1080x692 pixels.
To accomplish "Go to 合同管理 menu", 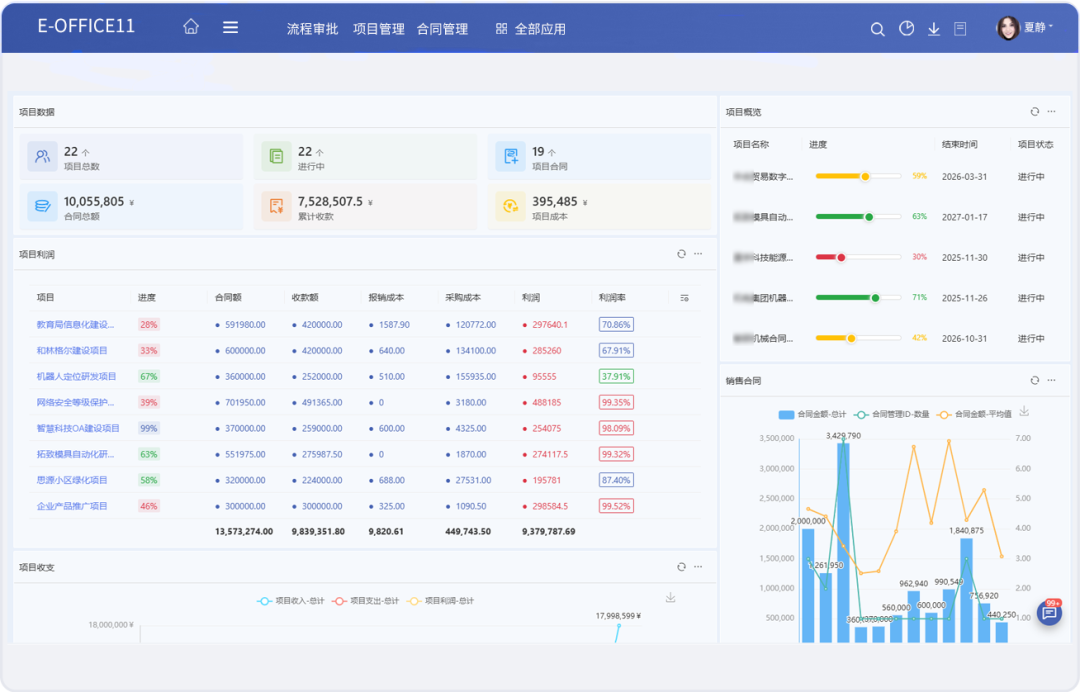I will click(x=442, y=29).
